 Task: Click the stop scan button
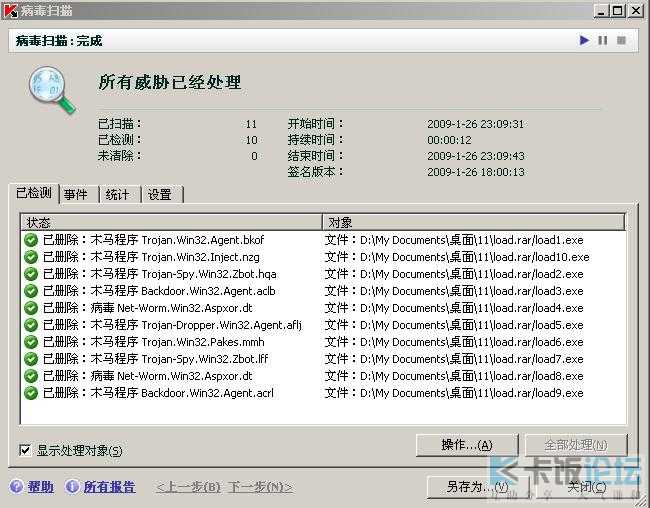pos(621,40)
